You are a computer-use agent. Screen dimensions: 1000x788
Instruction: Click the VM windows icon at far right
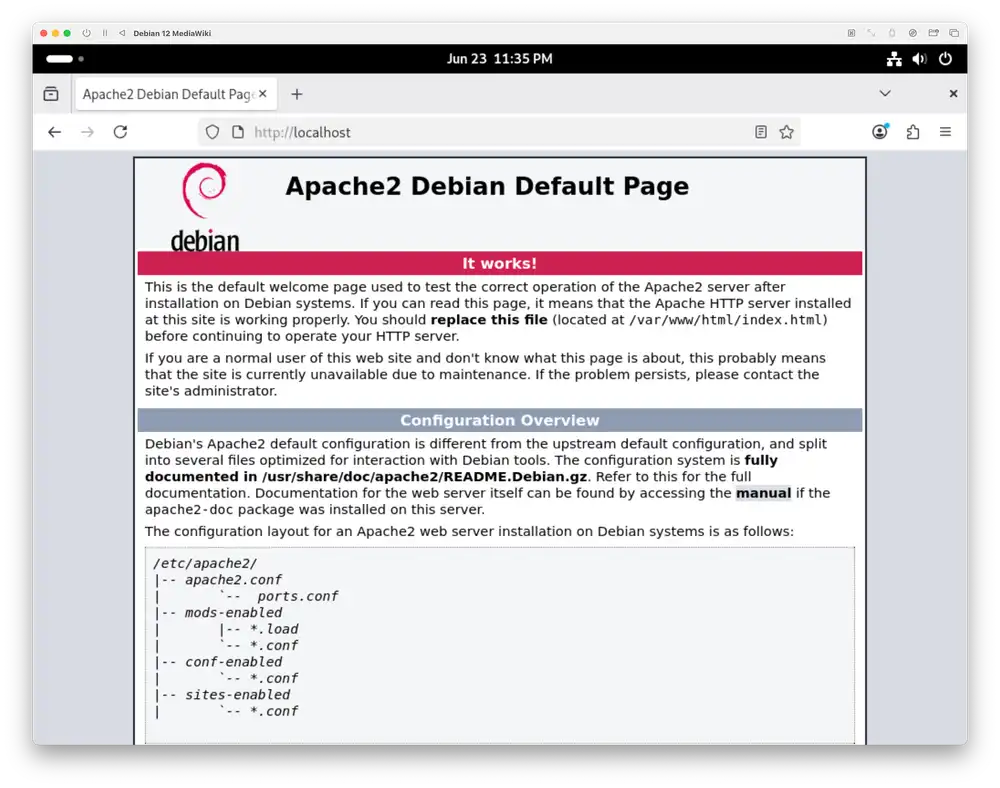[954, 33]
